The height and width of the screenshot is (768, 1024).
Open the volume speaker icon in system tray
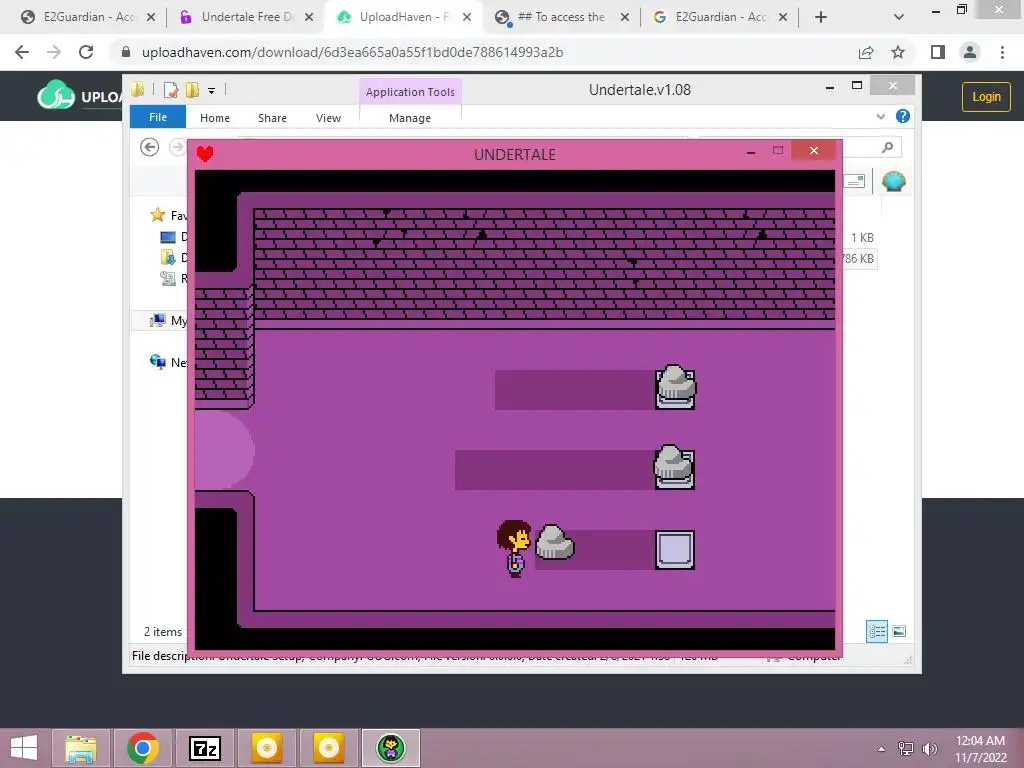(929, 748)
